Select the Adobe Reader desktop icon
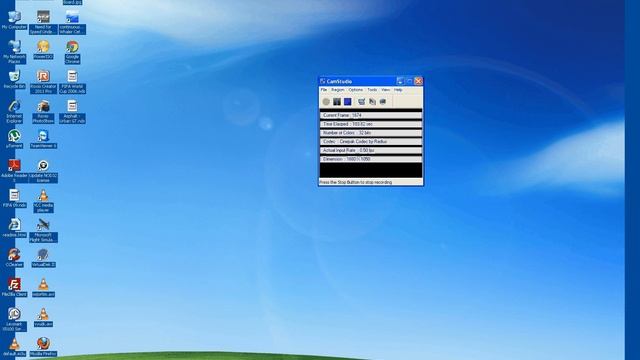This screenshot has height=360, width=640. click(x=14, y=171)
